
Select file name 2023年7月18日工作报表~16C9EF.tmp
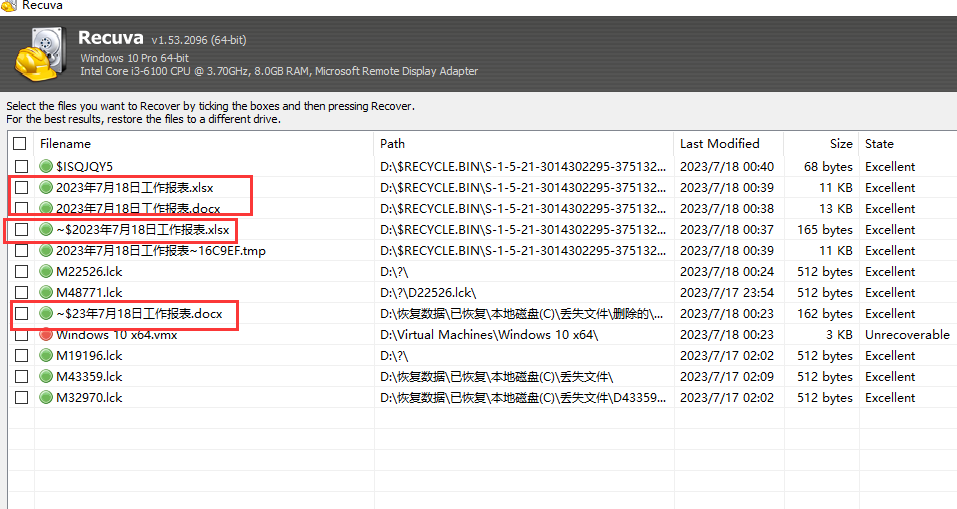[161, 250]
